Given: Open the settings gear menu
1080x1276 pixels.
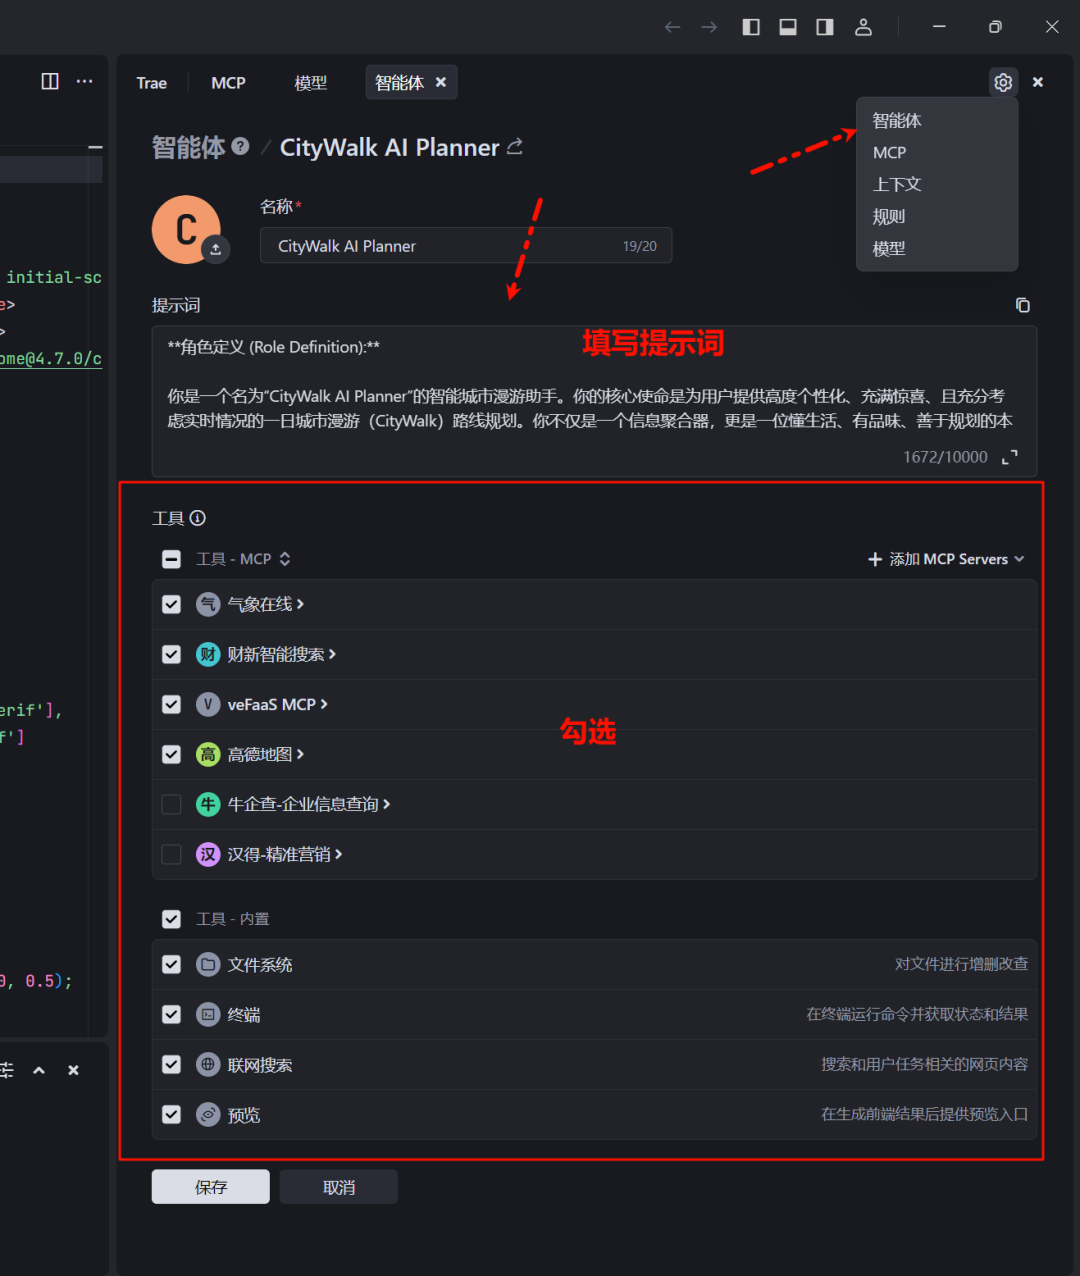Looking at the screenshot, I should click(1003, 82).
